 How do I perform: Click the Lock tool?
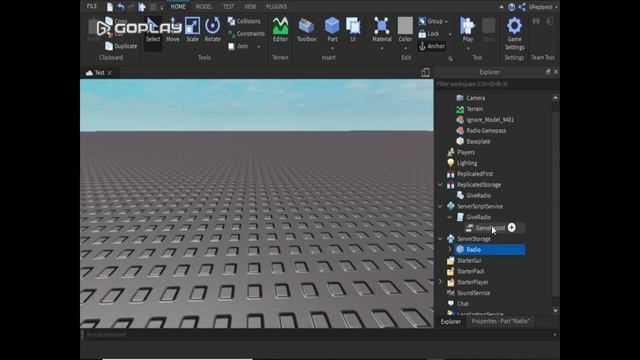(x=429, y=34)
